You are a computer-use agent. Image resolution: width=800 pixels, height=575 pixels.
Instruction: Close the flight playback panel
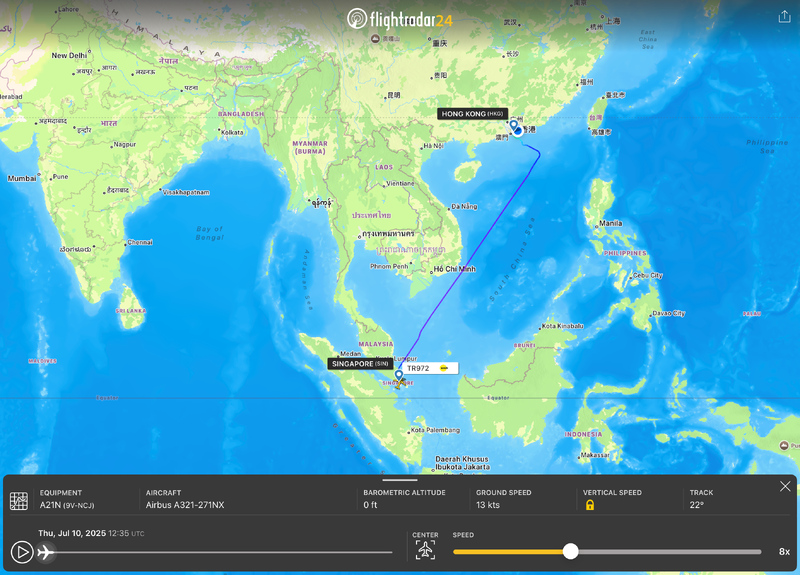pyautogui.click(x=785, y=487)
